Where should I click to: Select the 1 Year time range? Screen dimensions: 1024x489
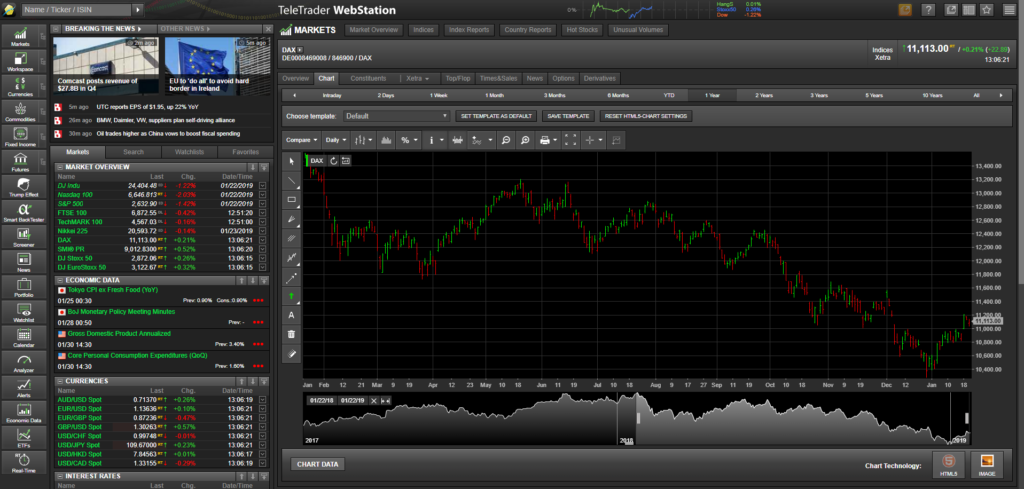point(712,95)
